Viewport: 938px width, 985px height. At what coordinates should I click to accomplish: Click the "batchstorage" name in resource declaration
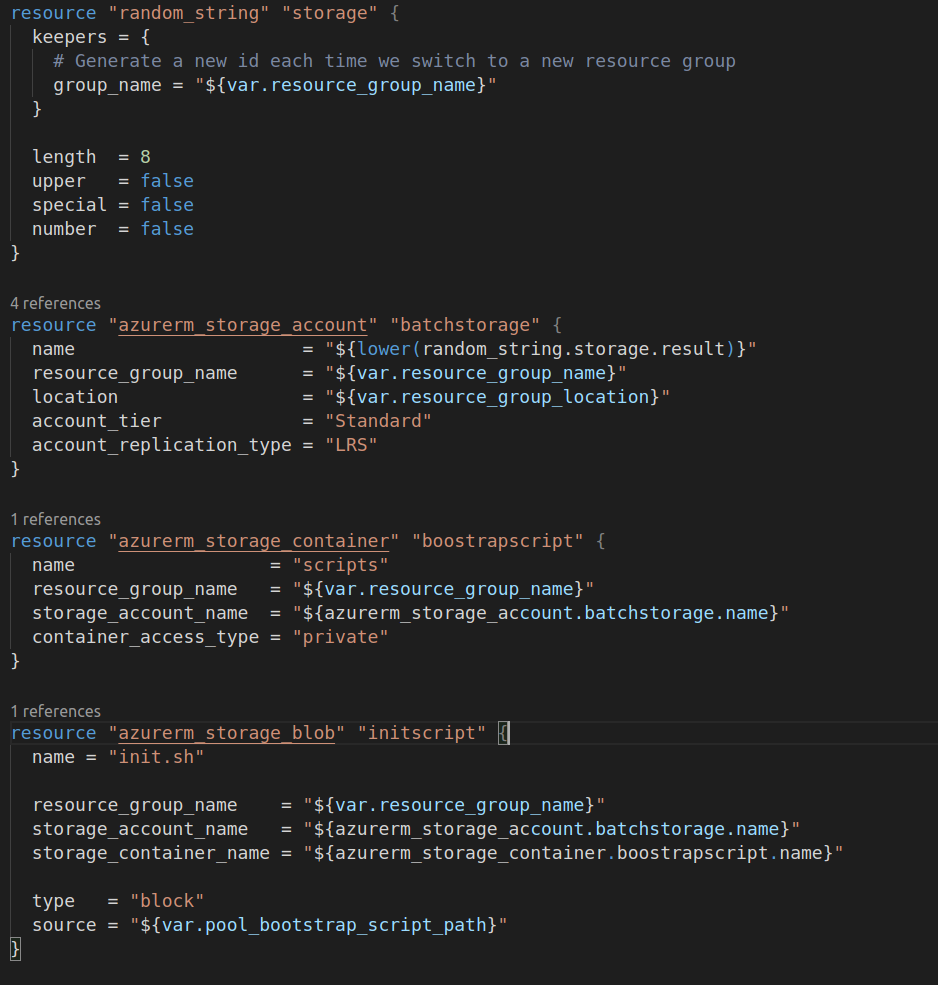tap(465, 325)
